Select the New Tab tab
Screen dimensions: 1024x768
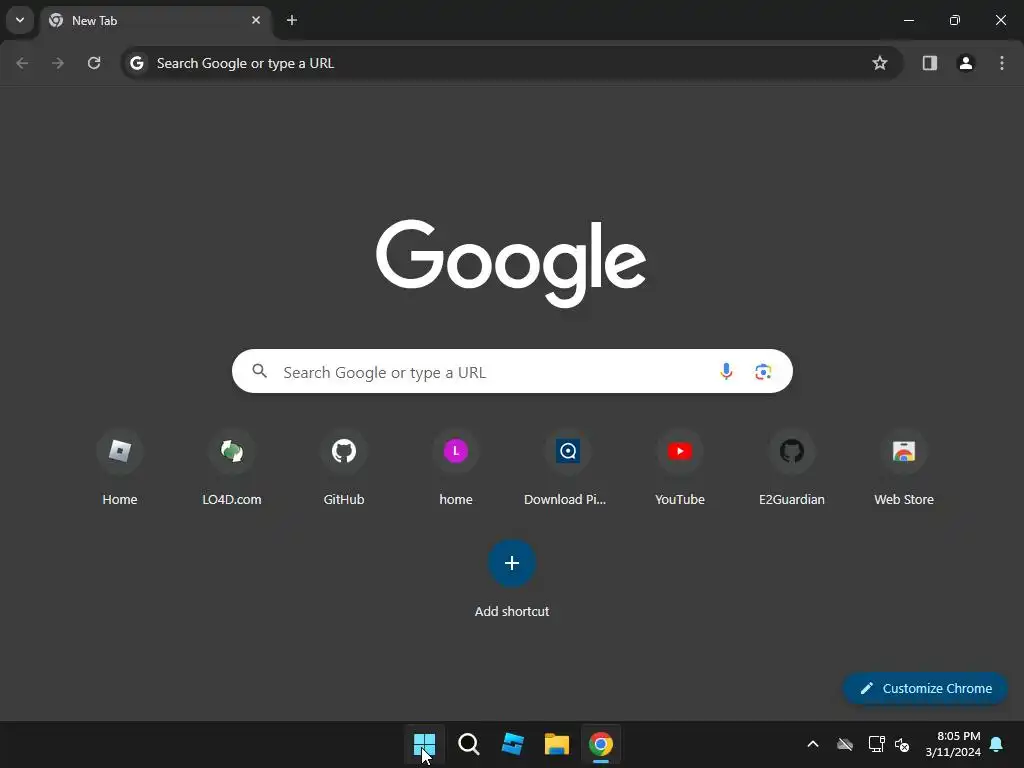(x=155, y=20)
